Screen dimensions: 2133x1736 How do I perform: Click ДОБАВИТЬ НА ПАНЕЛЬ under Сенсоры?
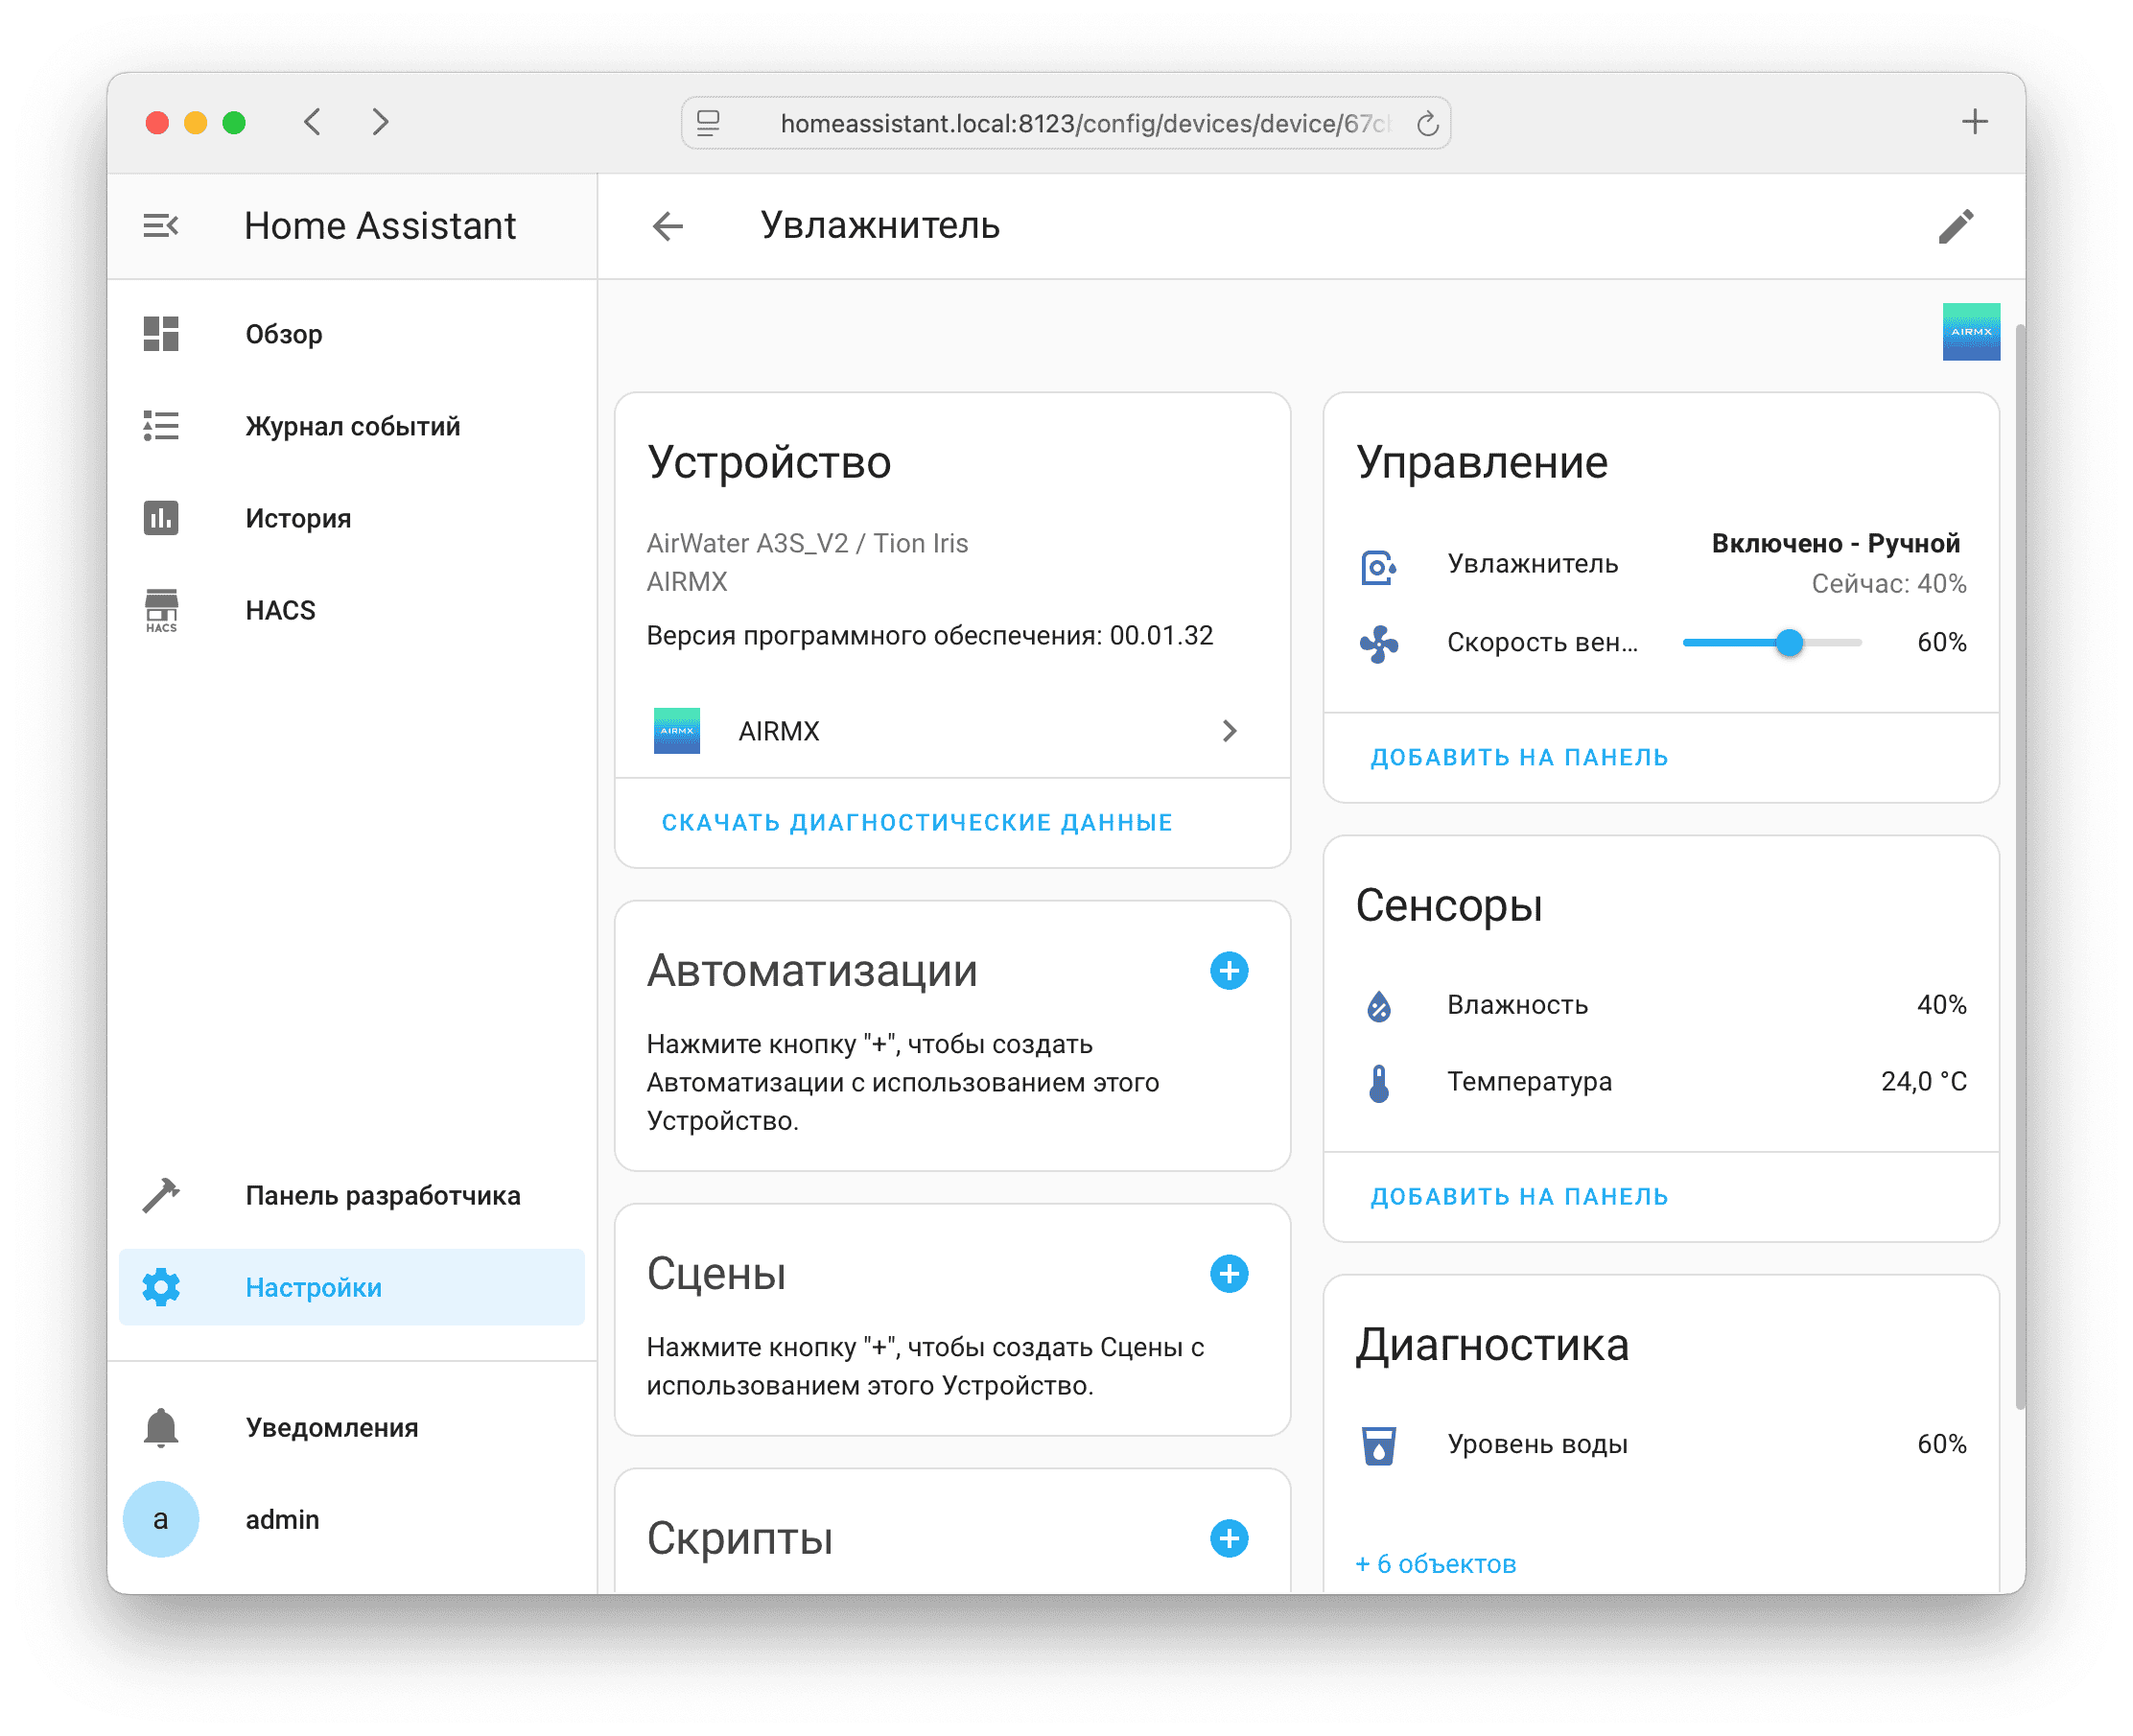click(1518, 1197)
